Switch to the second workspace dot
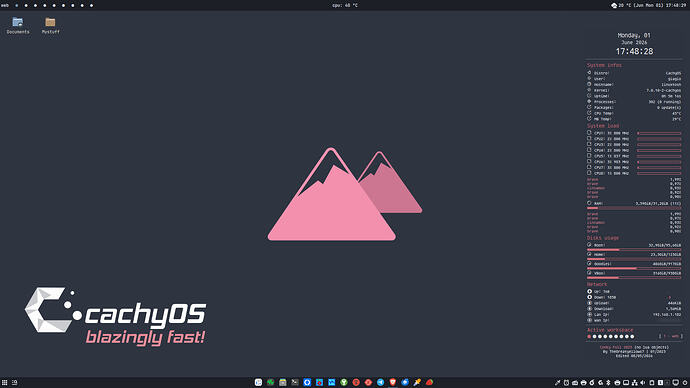Image resolution: width=690 pixels, height=388 pixels. (x=26, y=6)
